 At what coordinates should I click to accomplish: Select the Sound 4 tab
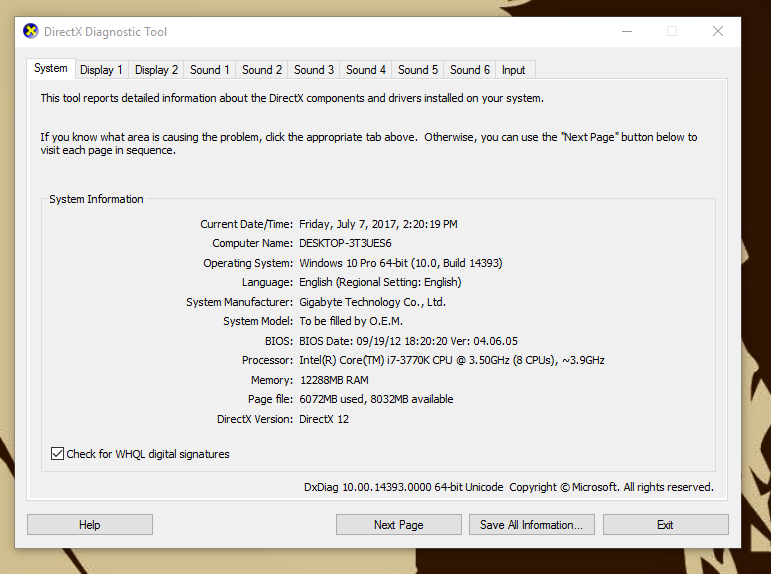366,70
